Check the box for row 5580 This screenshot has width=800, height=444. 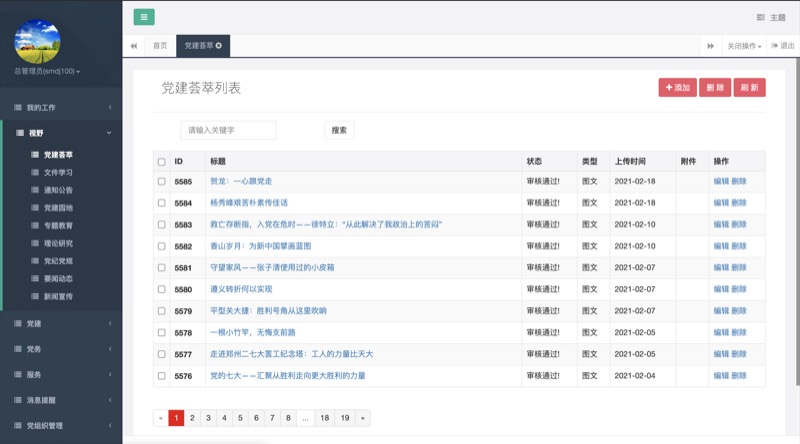click(x=162, y=289)
